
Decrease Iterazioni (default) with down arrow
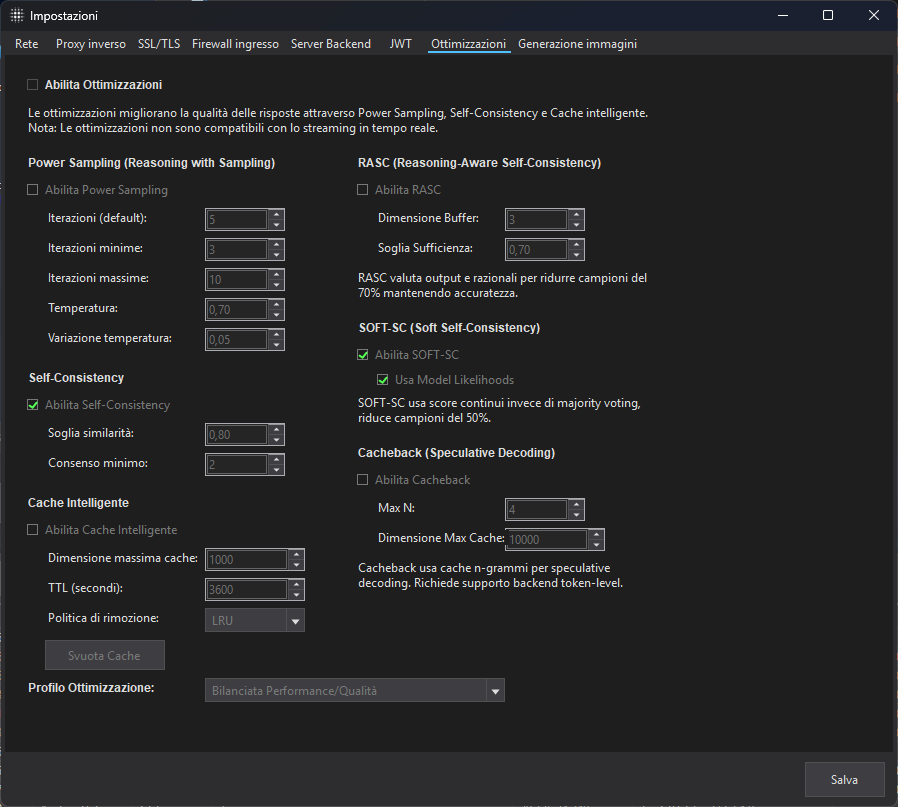[x=277, y=225]
